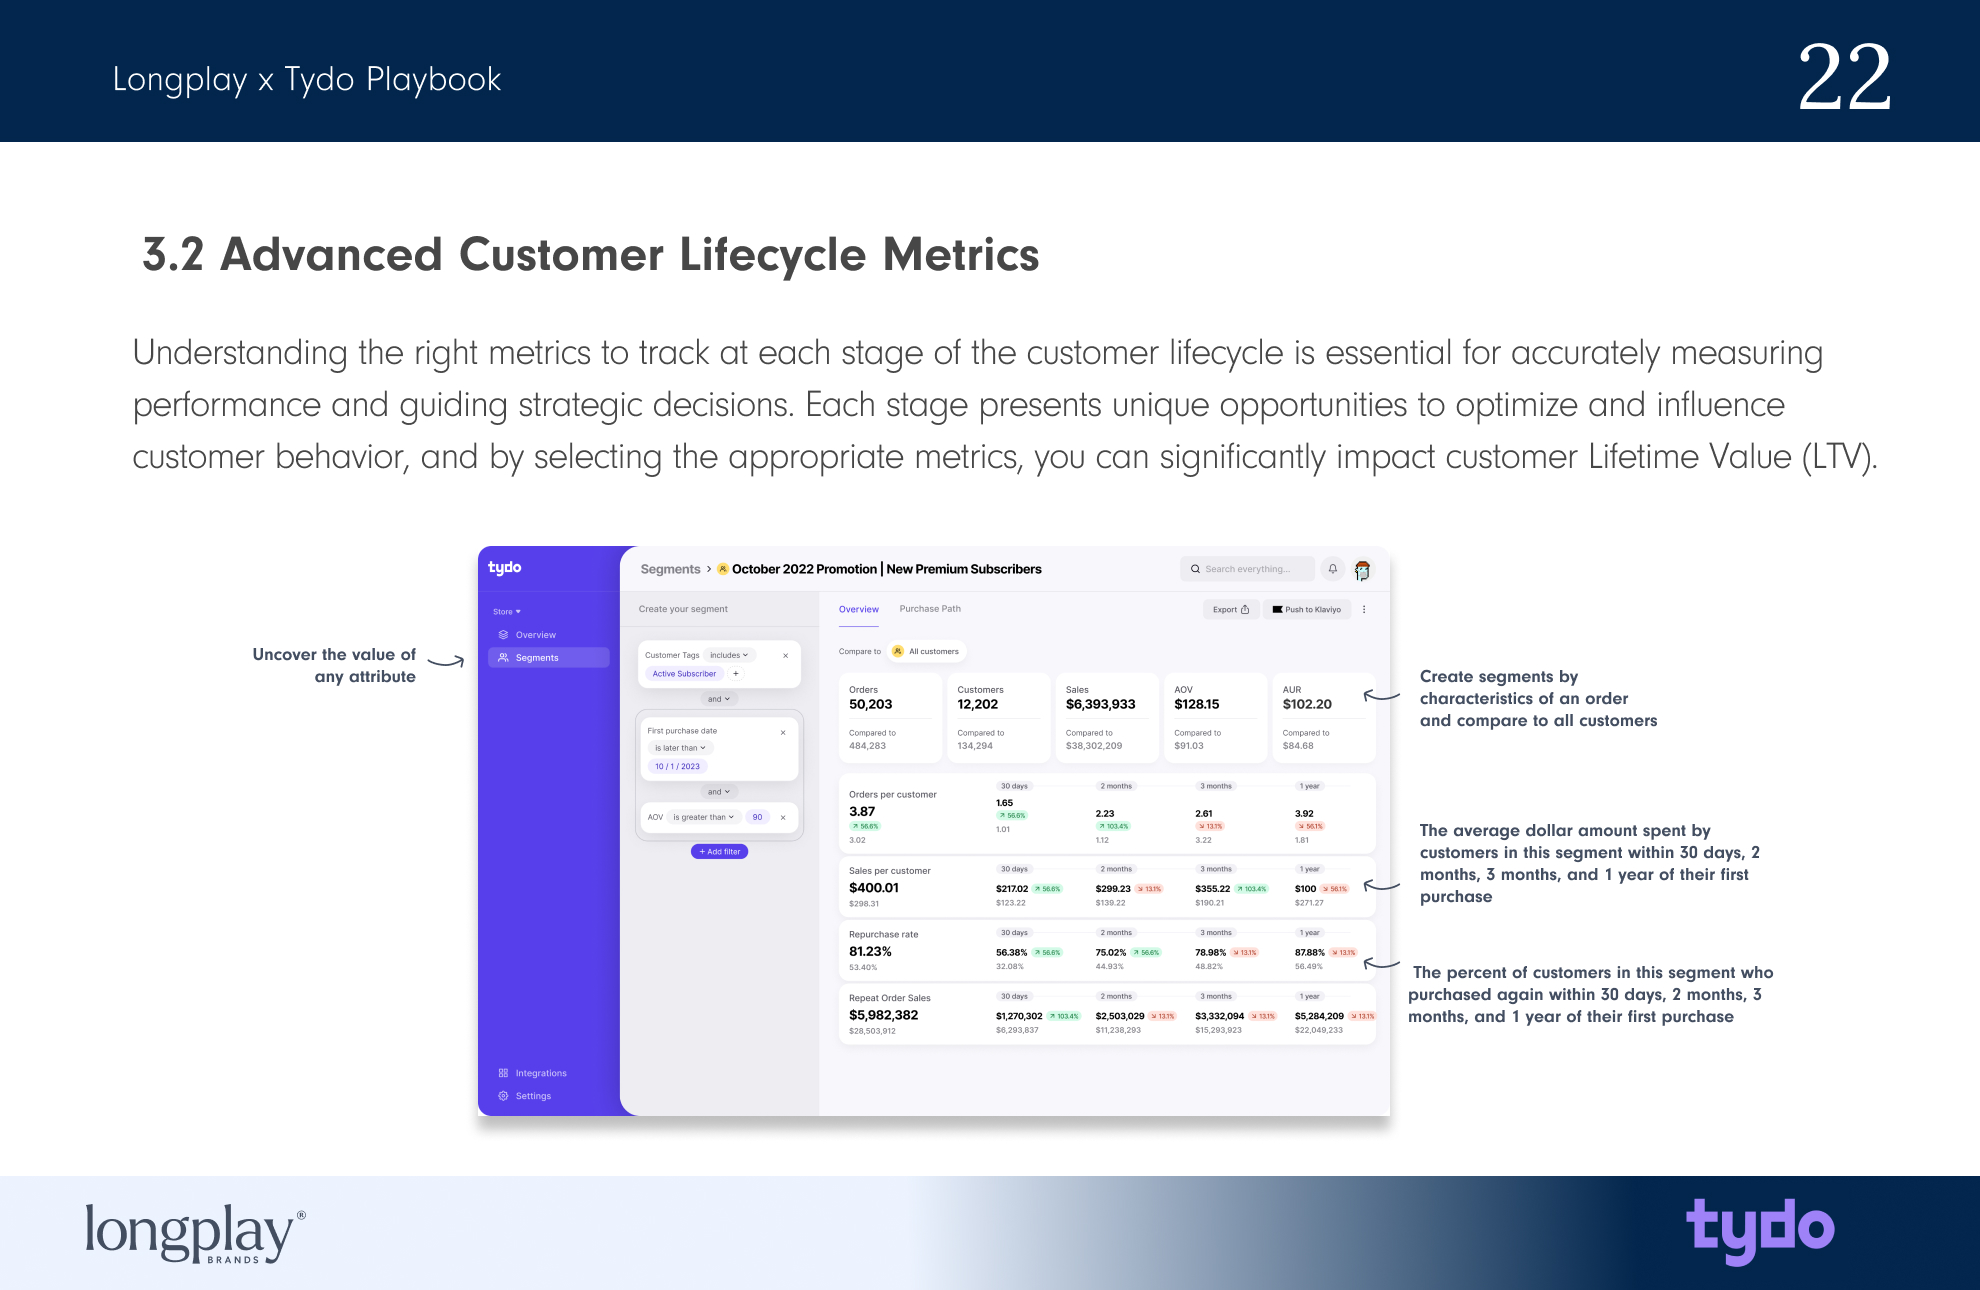Click the tydo logo in the purple sidebar
Viewport: 1980px width, 1290px height.
504,568
